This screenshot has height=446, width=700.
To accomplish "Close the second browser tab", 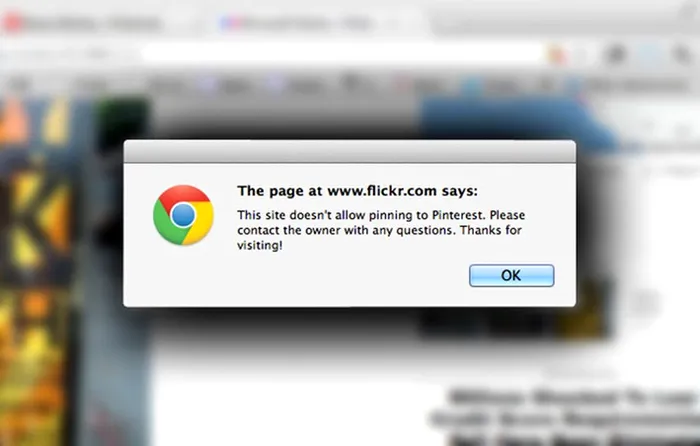I will [394, 23].
